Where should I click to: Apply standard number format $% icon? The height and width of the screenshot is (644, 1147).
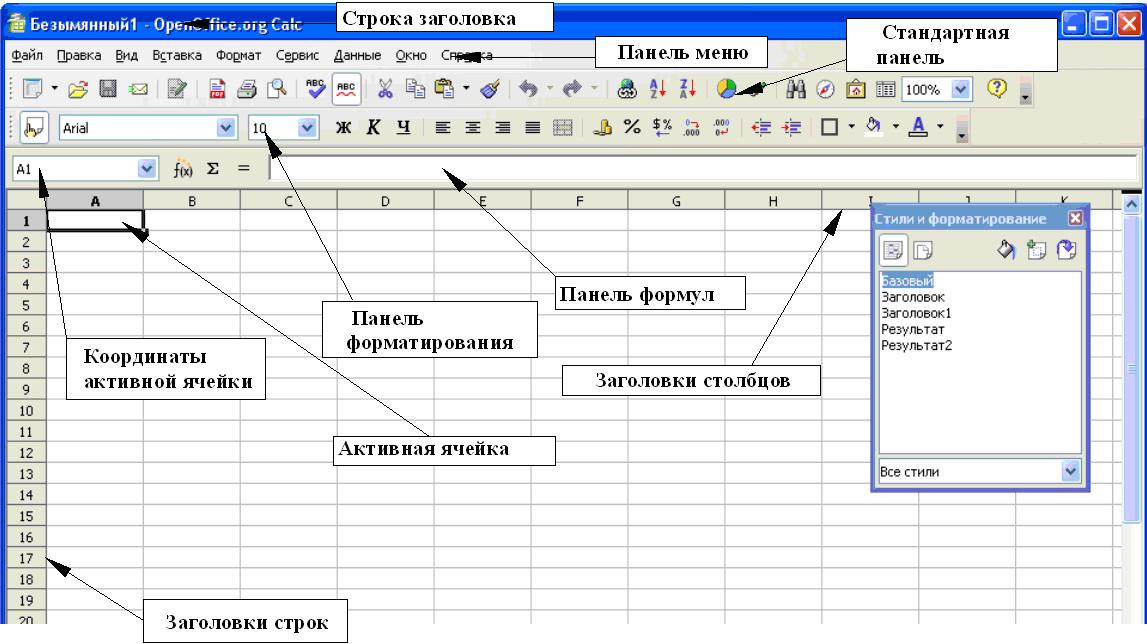(x=662, y=127)
